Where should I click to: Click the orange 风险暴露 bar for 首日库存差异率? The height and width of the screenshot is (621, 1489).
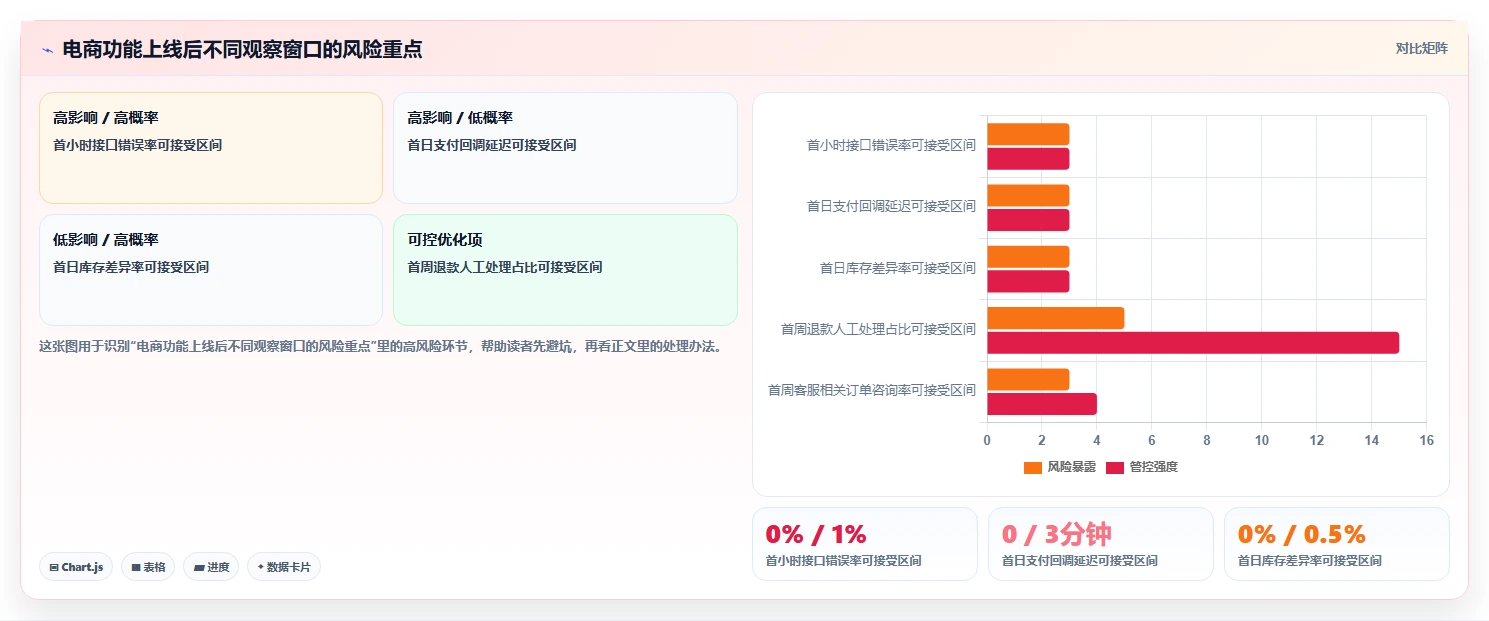[x=1028, y=257]
